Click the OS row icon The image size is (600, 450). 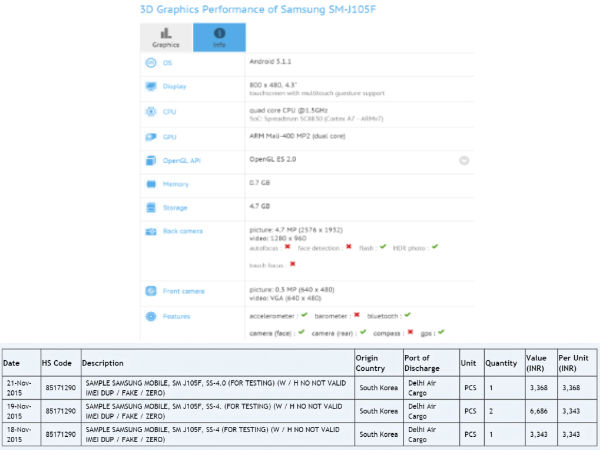click(151, 63)
